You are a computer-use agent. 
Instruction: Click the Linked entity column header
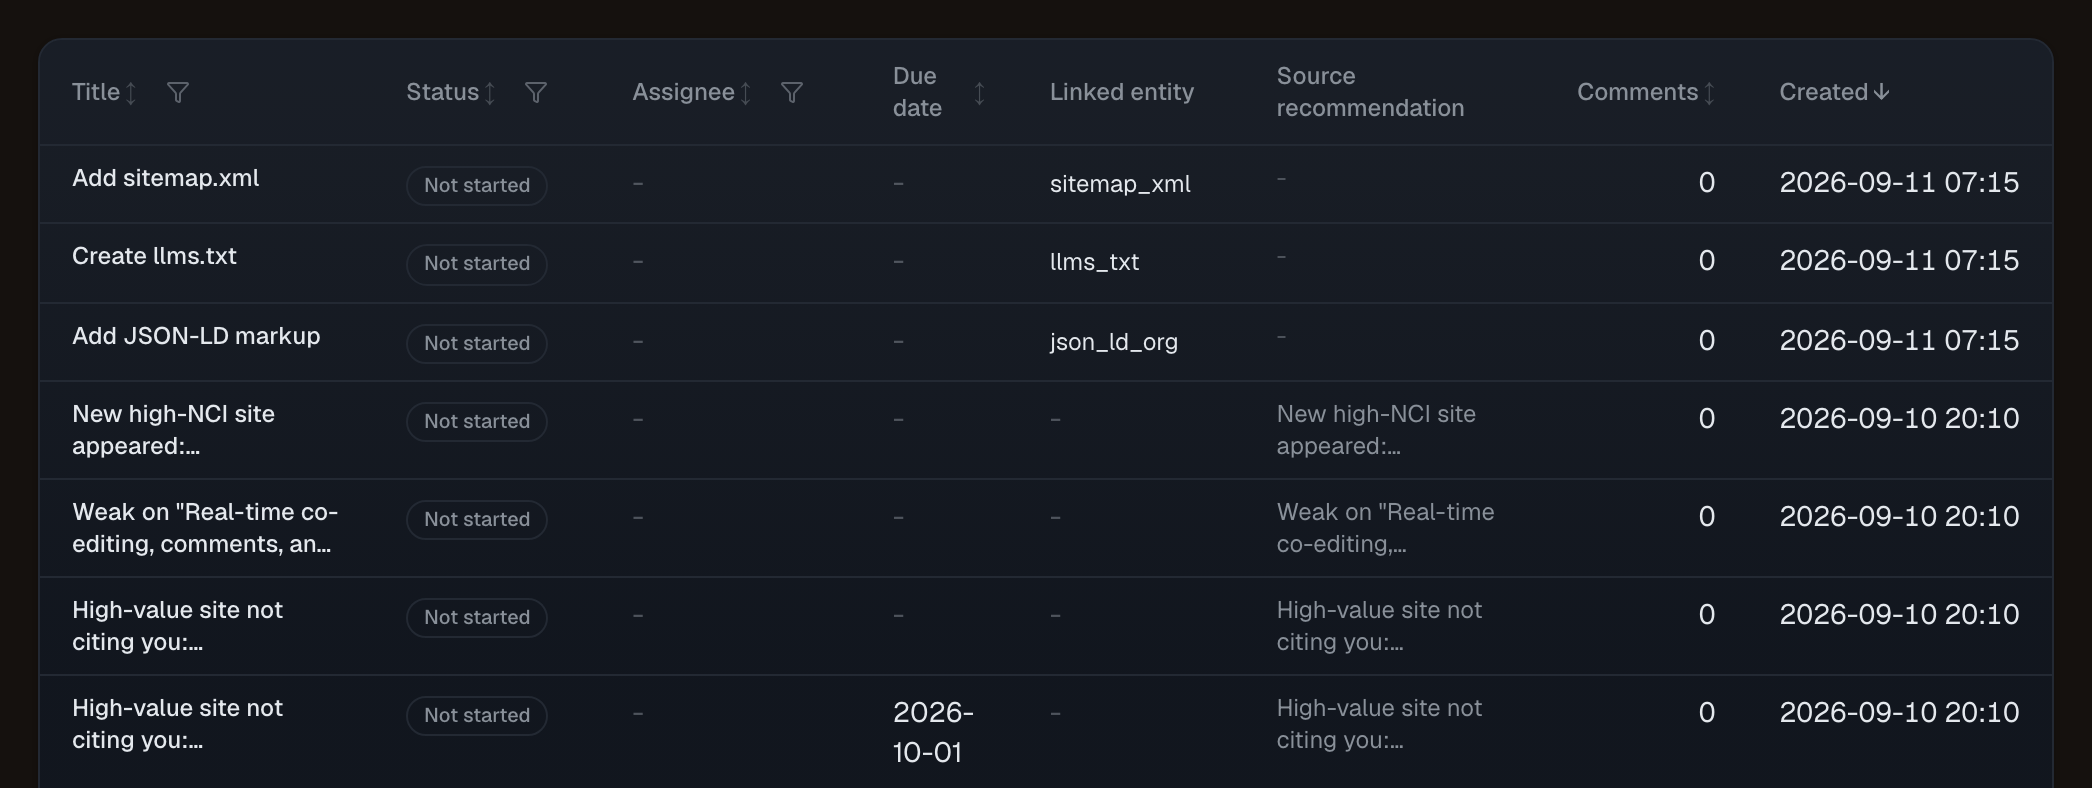1122,93
